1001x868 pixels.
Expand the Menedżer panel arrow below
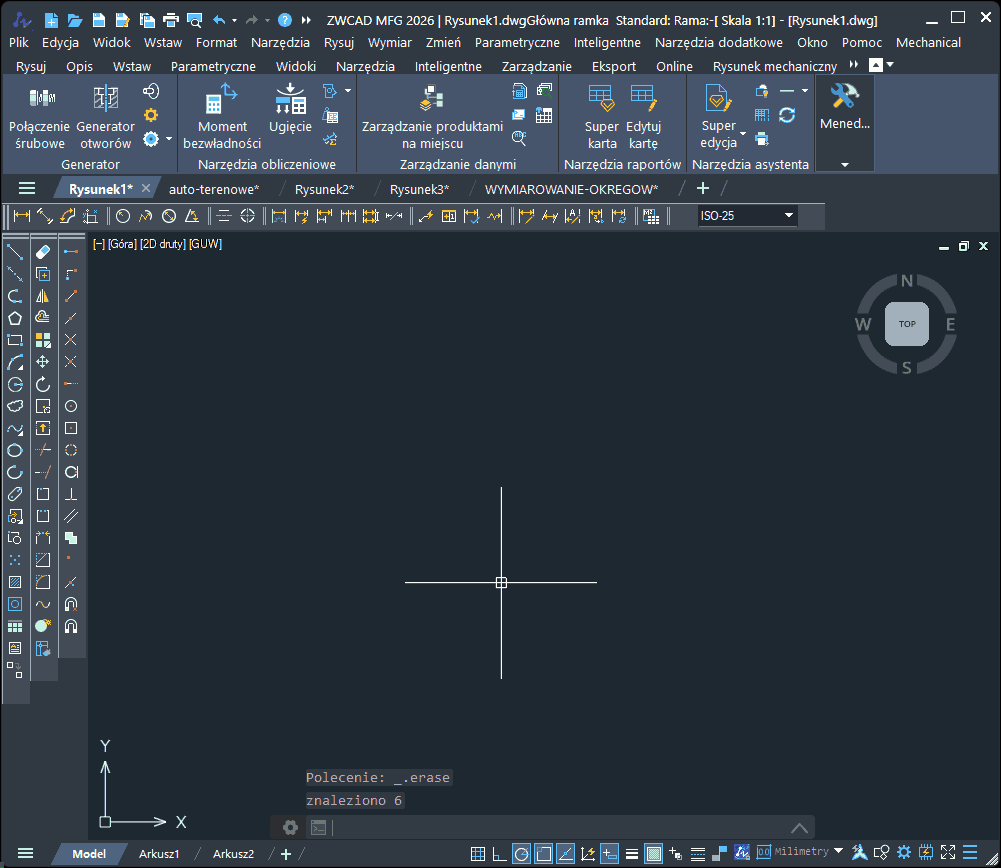coord(845,165)
